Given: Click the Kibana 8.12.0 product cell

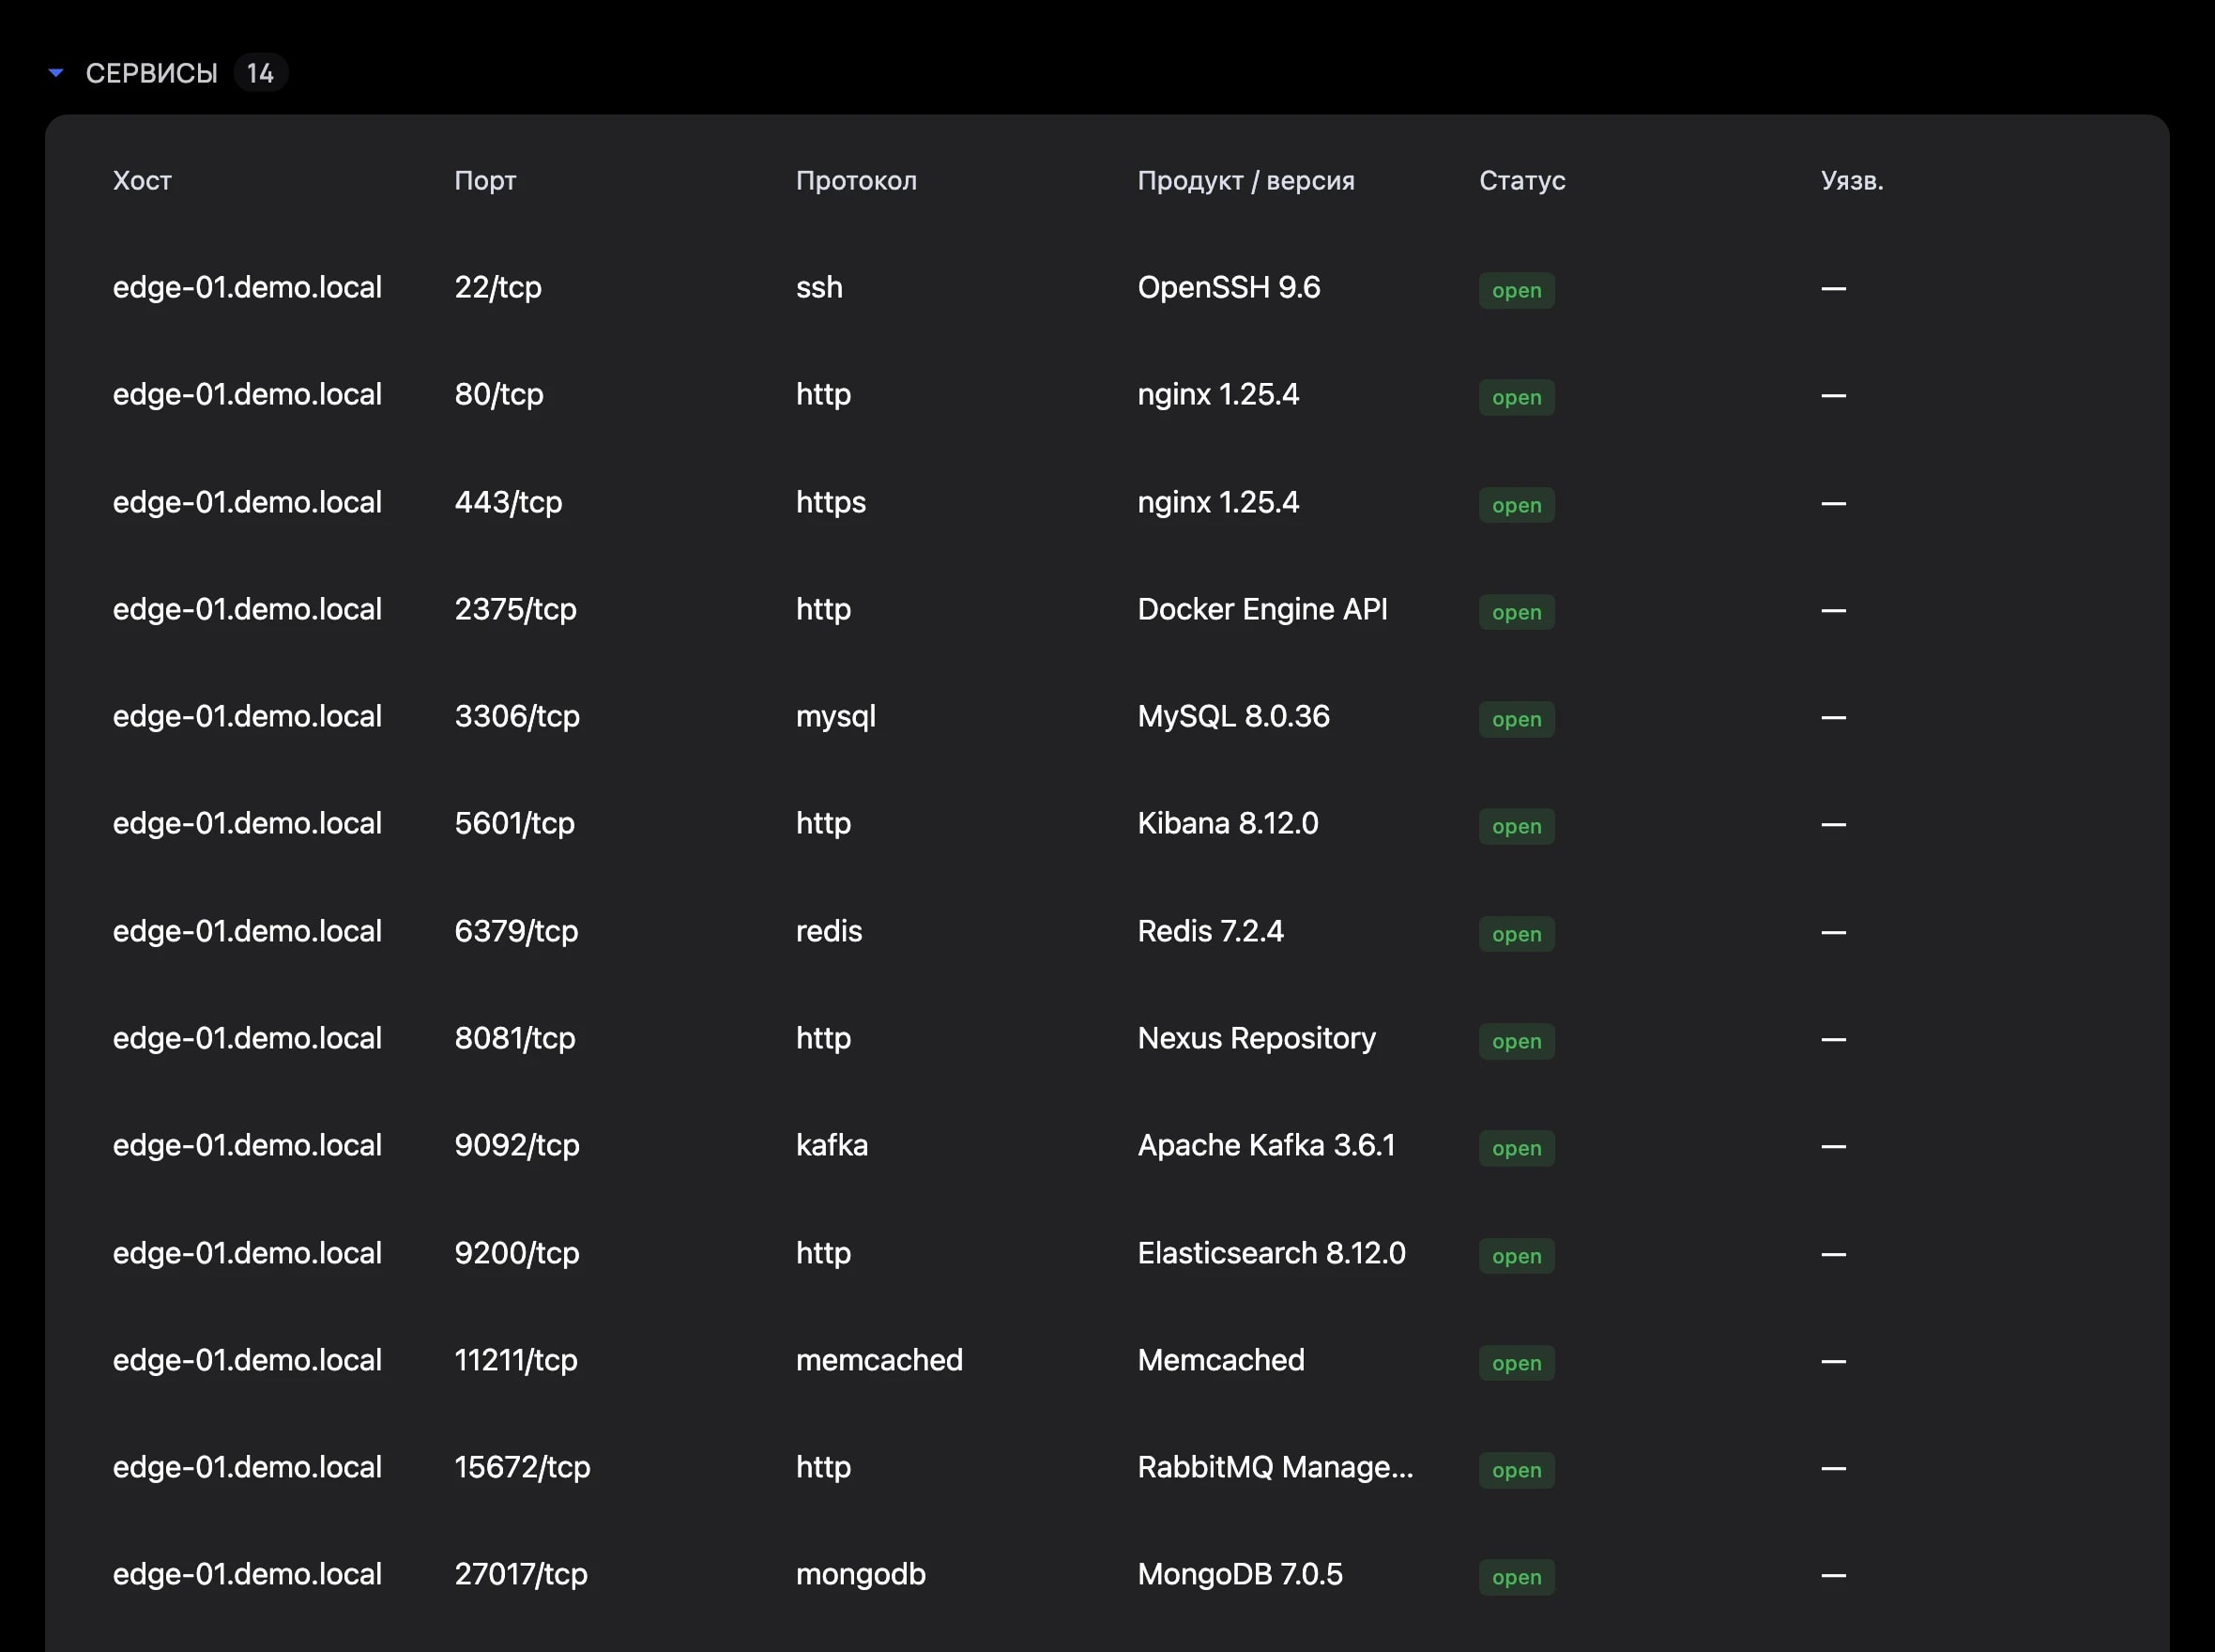Looking at the screenshot, I should (x=1228, y=823).
